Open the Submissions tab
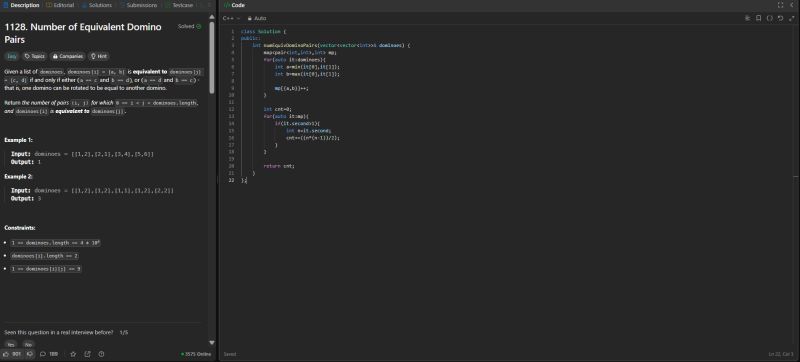Image resolution: width=800 pixels, height=362 pixels. click(x=138, y=5)
